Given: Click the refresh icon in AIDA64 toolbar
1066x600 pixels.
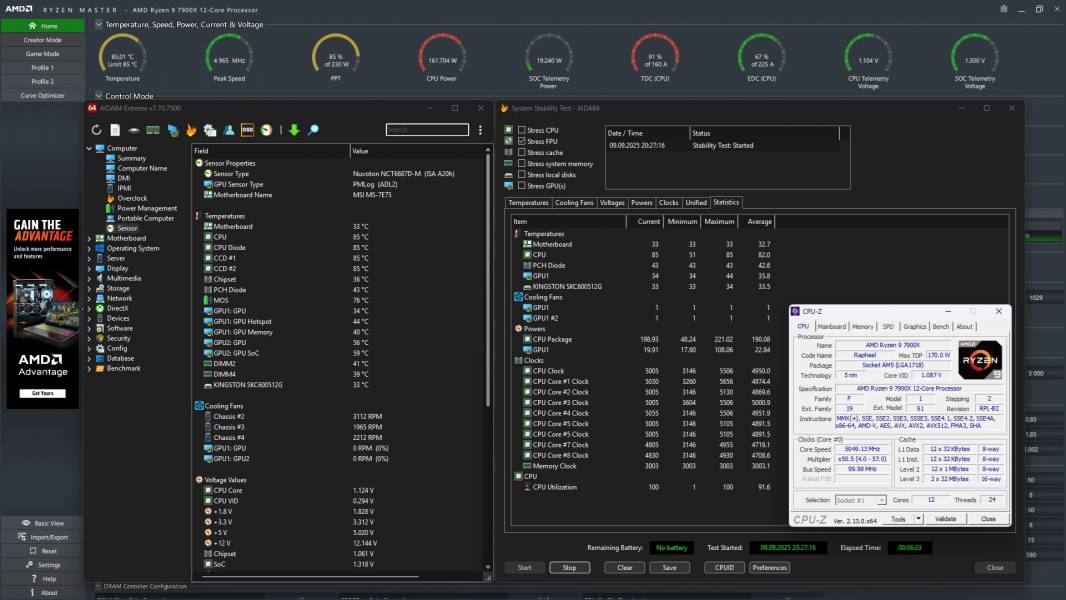Looking at the screenshot, I should point(97,129).
